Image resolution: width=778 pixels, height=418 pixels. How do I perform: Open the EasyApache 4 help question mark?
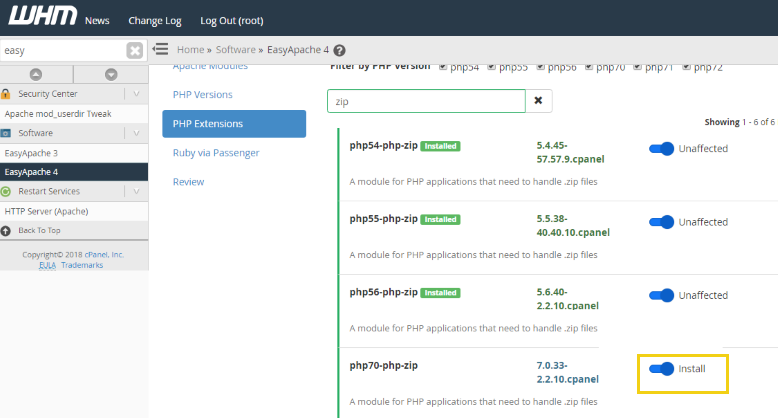tap(339, 50)
